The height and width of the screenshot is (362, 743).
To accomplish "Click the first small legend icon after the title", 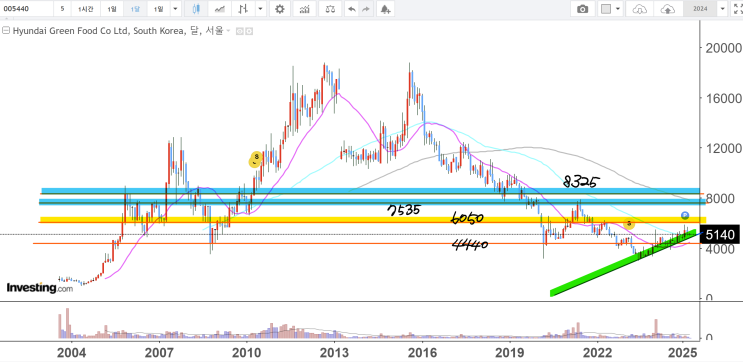I will tap(239, 31).
